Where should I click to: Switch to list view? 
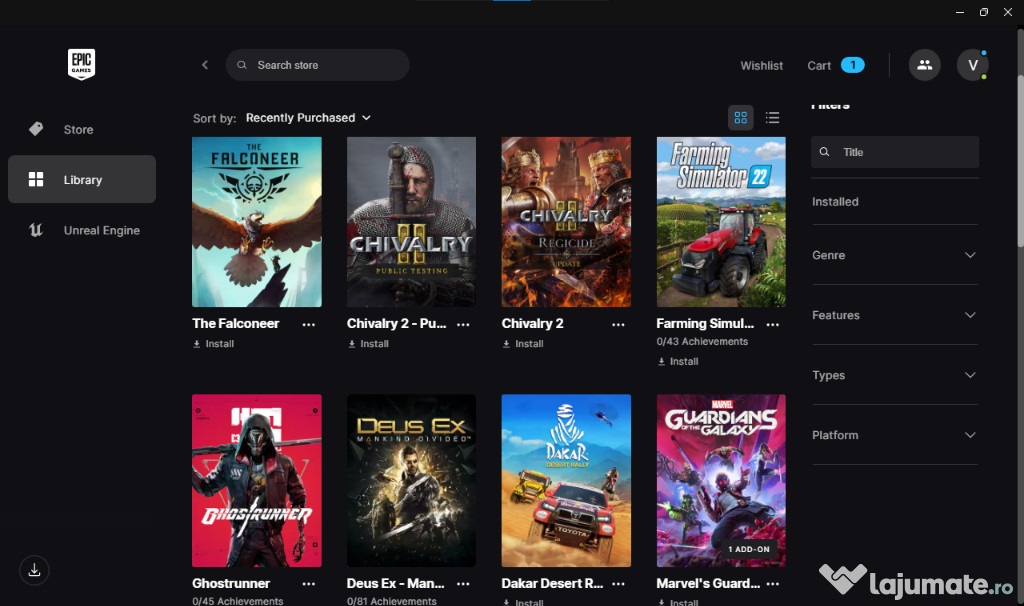point(773,118)
